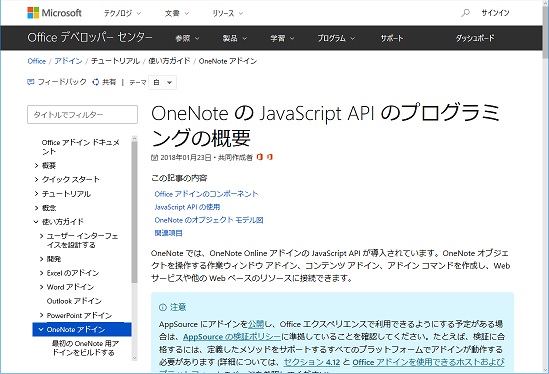Viewport: 549px width, 374px height.
Task: Click Office デベロッパー センター title
Action: point(90,37)
